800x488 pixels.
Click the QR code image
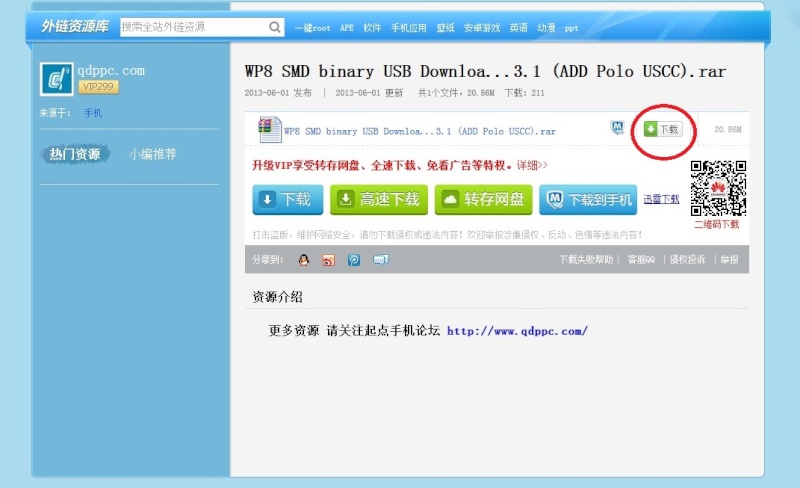click(718, 188)
